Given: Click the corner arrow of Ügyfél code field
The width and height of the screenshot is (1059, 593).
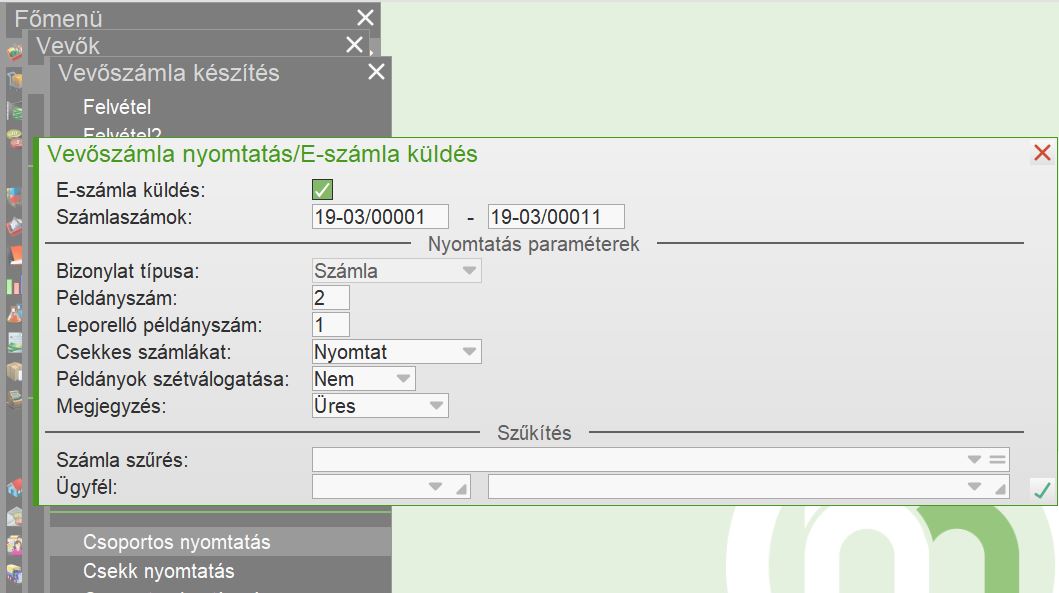Looking at the screenshot, I should pos(461,488).
